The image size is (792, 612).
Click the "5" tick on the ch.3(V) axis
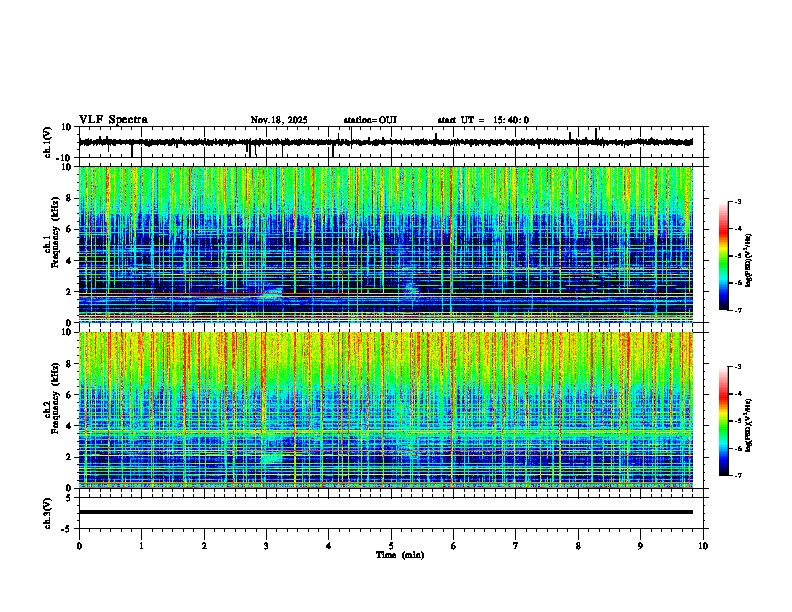tap(70, 497)
